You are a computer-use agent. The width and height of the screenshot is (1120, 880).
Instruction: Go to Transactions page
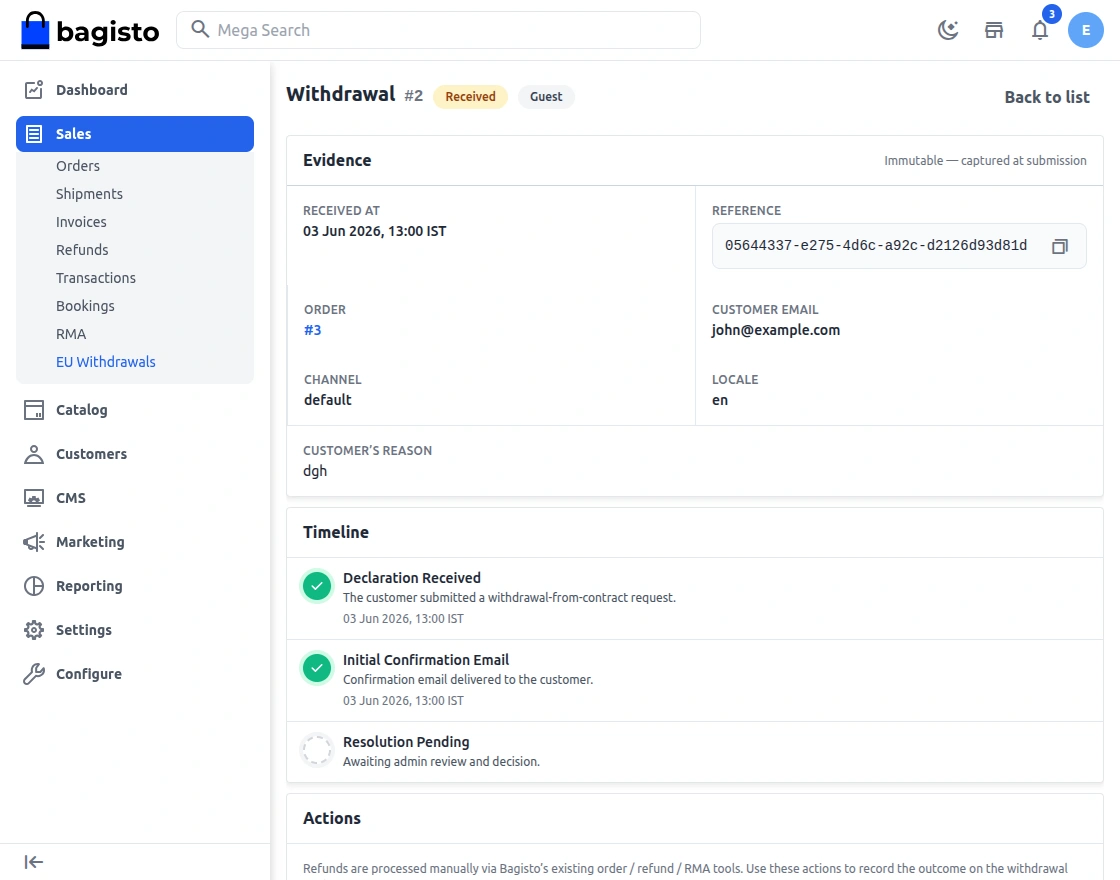96,277
